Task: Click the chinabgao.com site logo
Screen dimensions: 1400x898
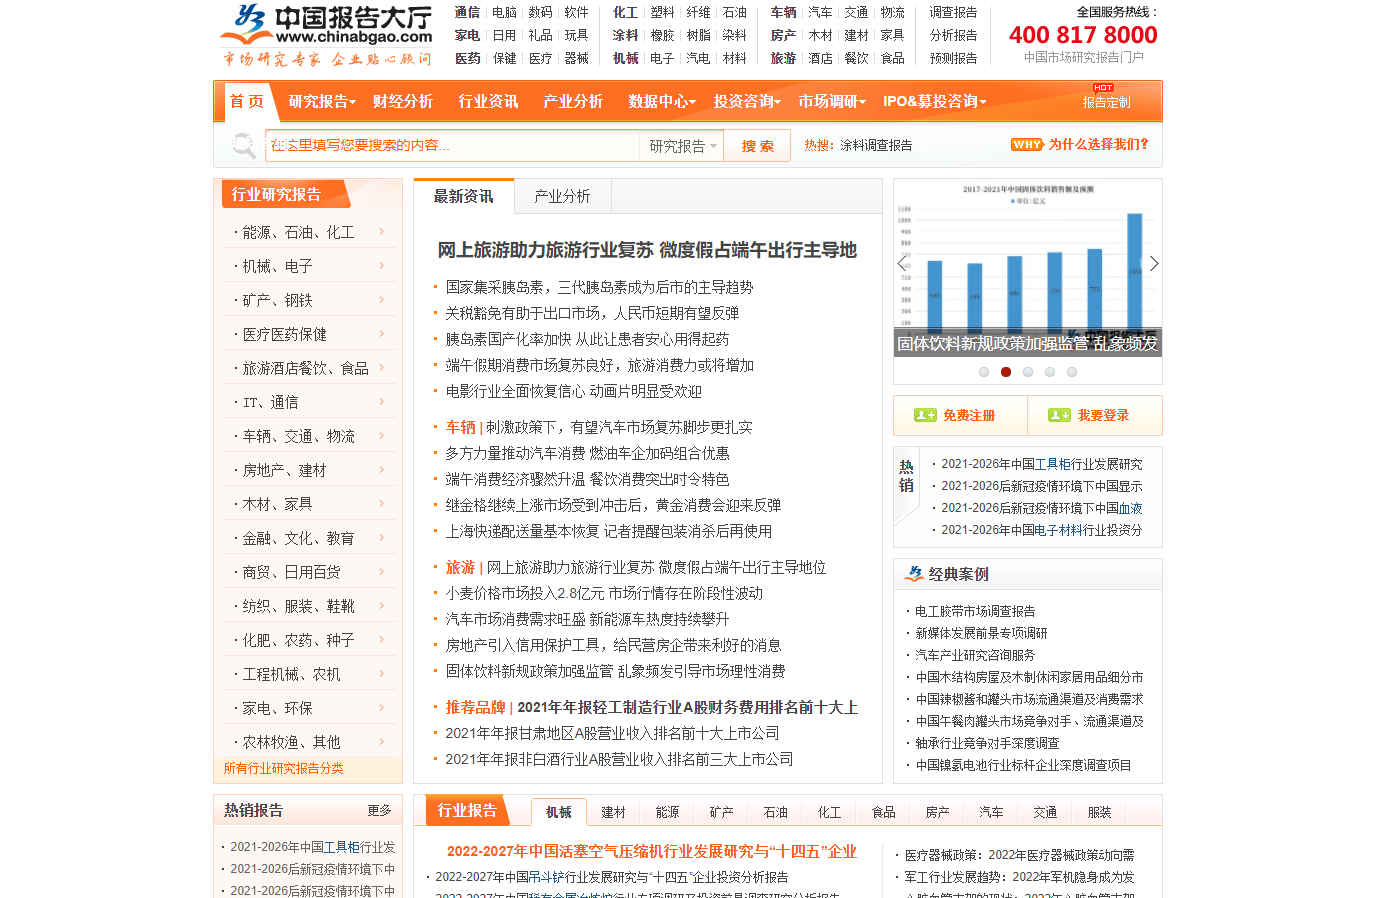Action: click(326, 35)
